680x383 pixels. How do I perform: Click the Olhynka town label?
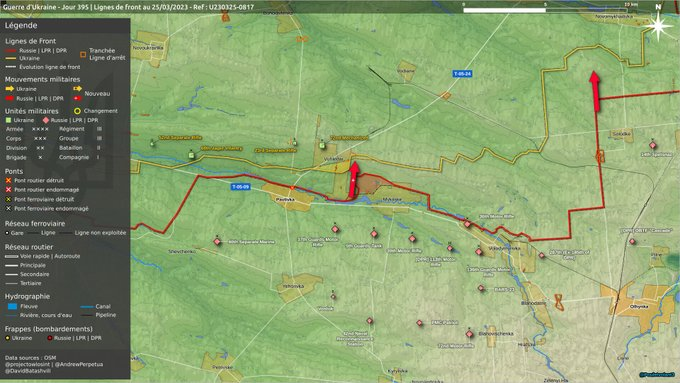pyautogui.click(x=638, y=306)
